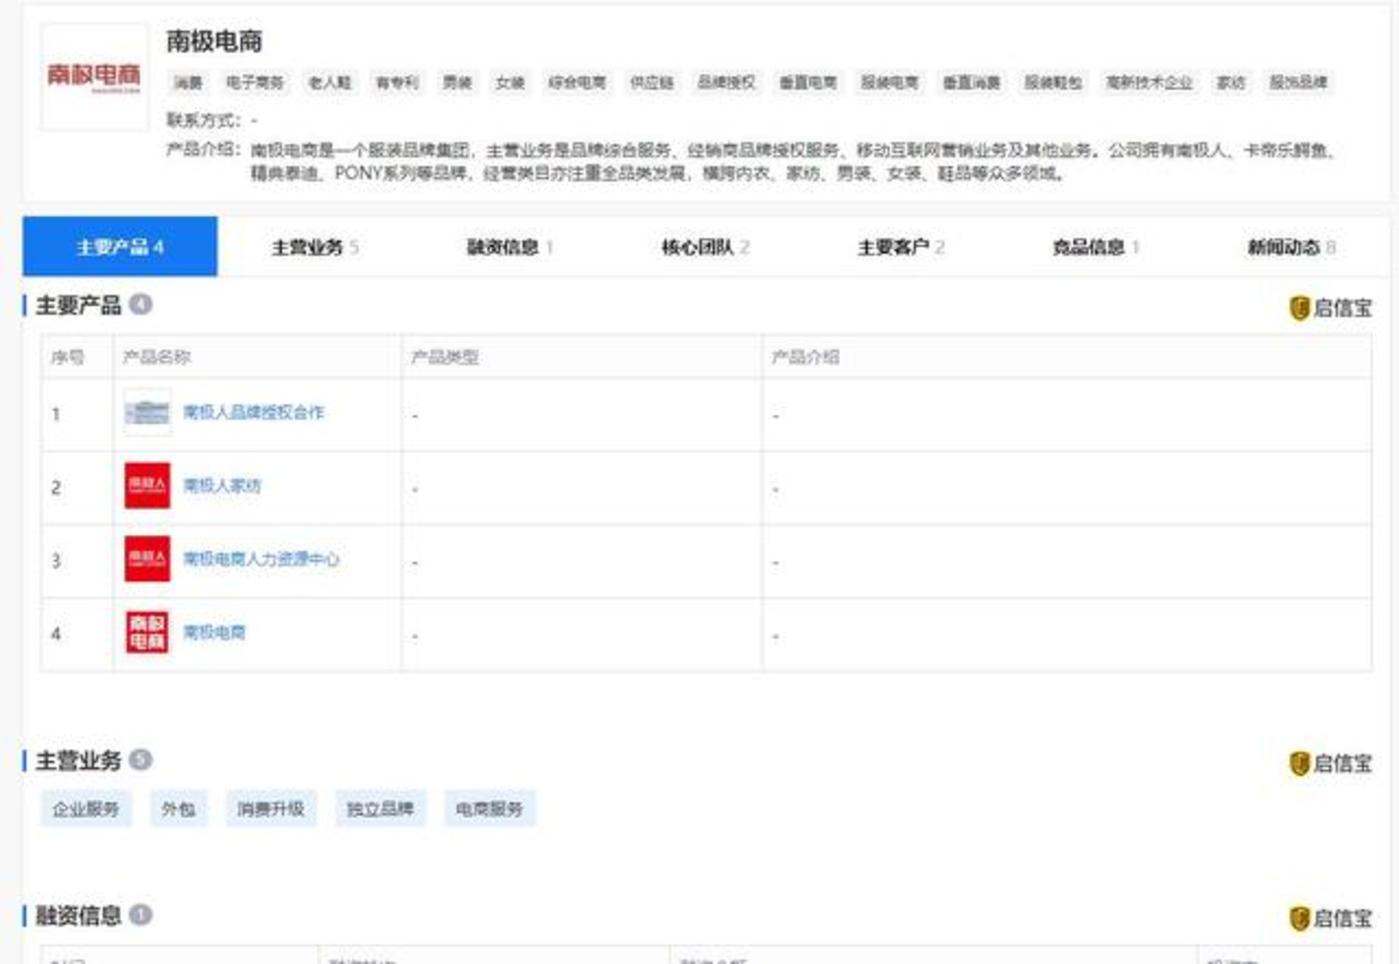Toggle the 电子商务 tag filter
1399x964 pixels.
tap(253, 84)
